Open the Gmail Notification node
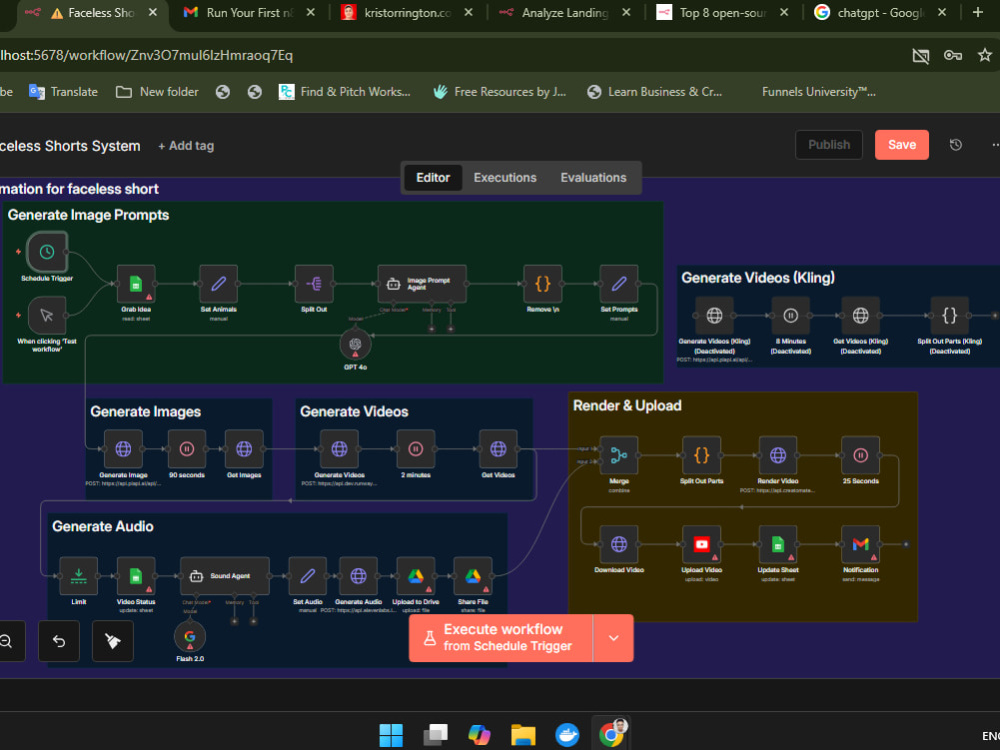1000x750 pixels. pyautogui.click(x=860, y=544)
